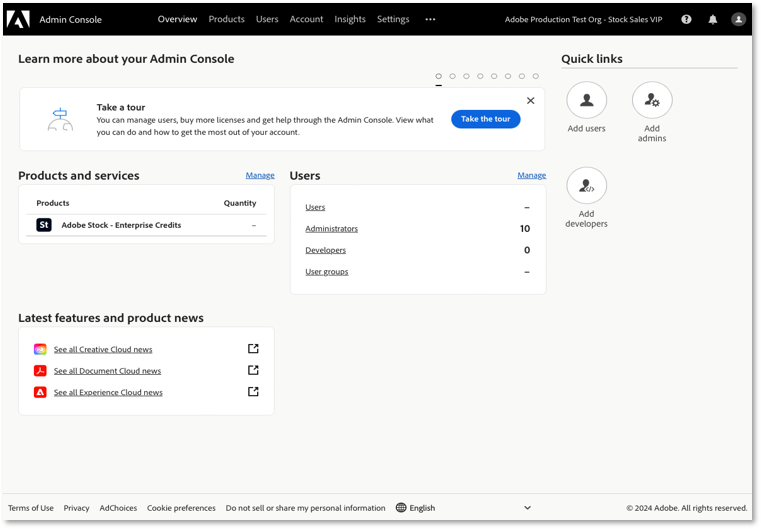Screen dimensions: 761x529
Task: Select the eighth carousel dot
Action: click(x=536, y=76)
